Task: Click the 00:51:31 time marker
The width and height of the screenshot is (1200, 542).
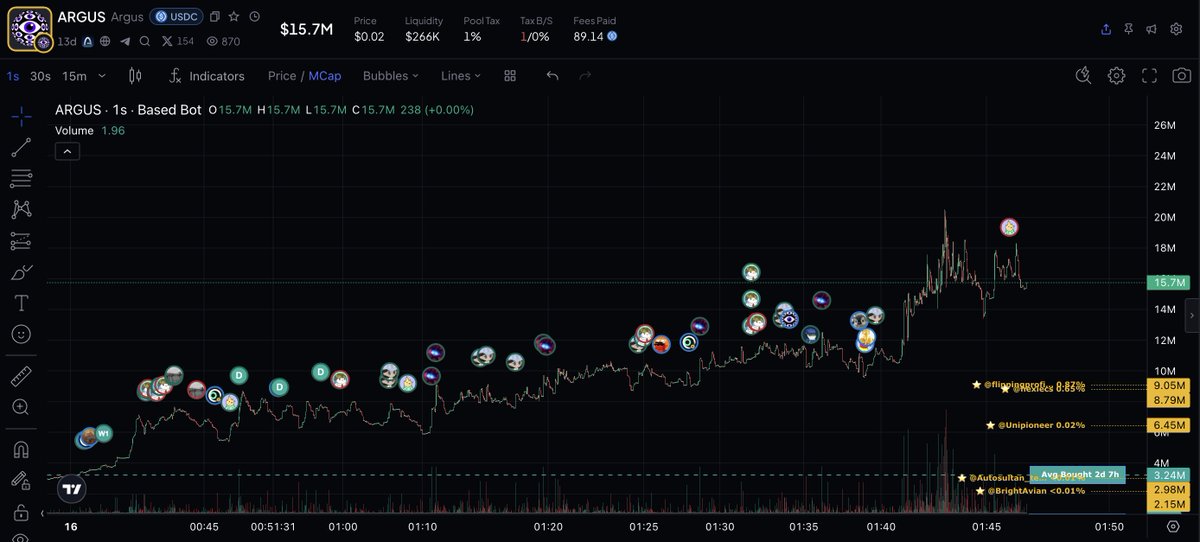Action: coord(273,526)
